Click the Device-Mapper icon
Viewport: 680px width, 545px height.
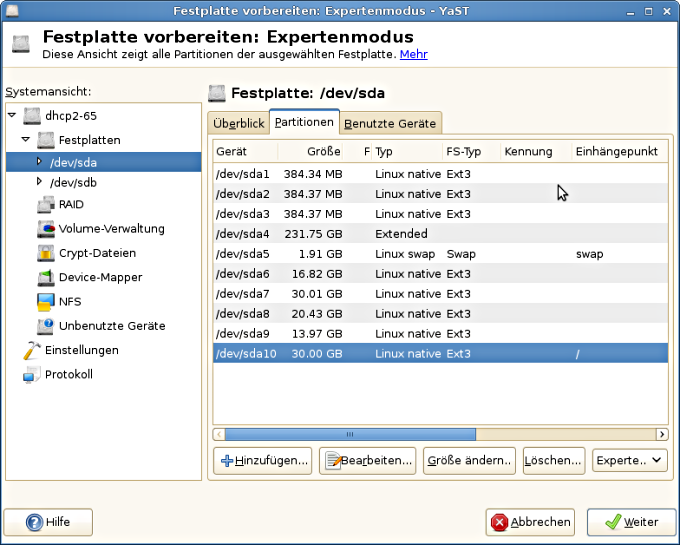(46, 277)
